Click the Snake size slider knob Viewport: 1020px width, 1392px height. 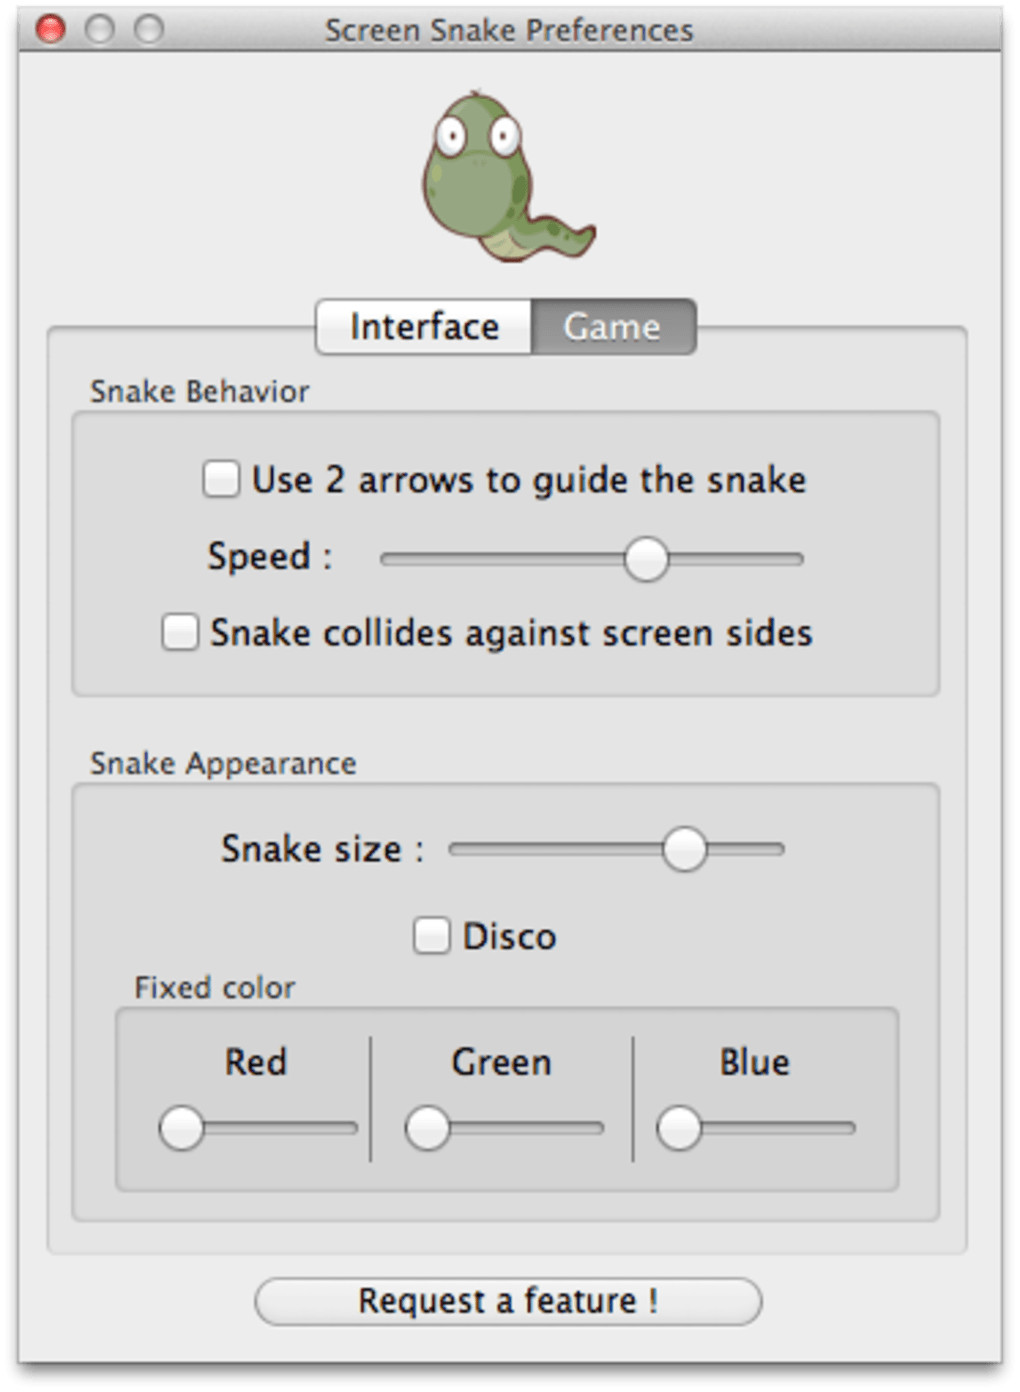pos(685,849)
